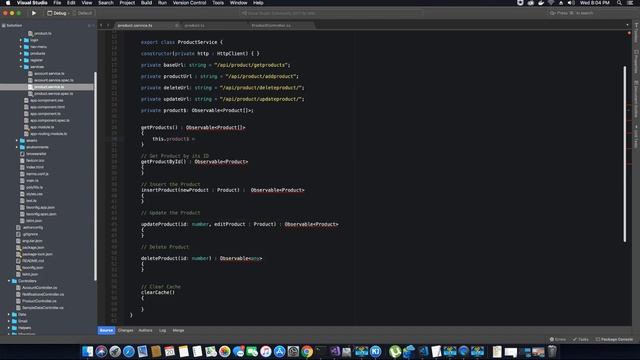
Task: Select account.service.spec.ts file
Action: 54,80
